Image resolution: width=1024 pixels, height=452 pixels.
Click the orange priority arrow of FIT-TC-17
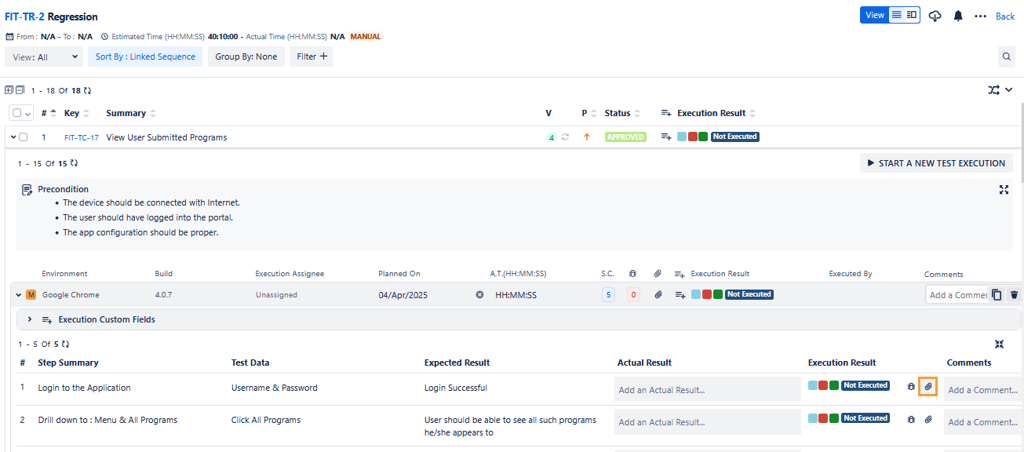click(x=586, y=137)
